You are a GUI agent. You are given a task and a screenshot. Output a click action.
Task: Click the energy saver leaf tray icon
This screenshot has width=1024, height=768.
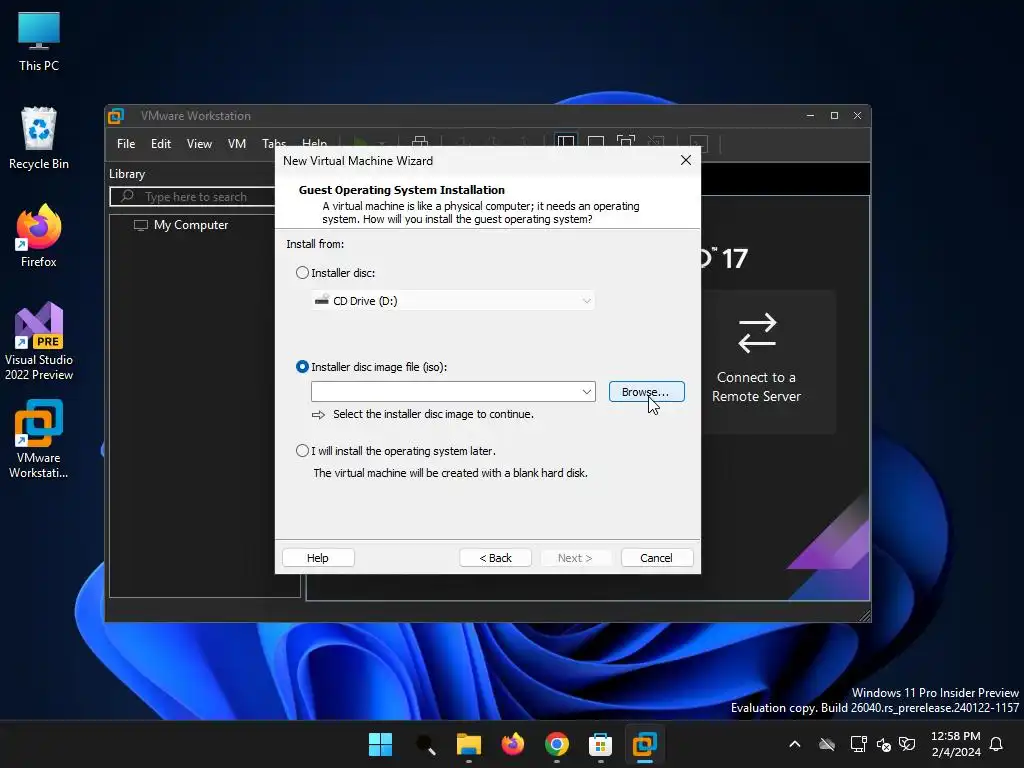(x=907, y=744)
